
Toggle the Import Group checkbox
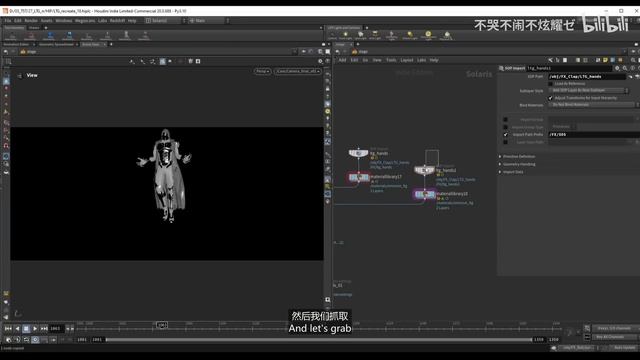tap(505, 120)
